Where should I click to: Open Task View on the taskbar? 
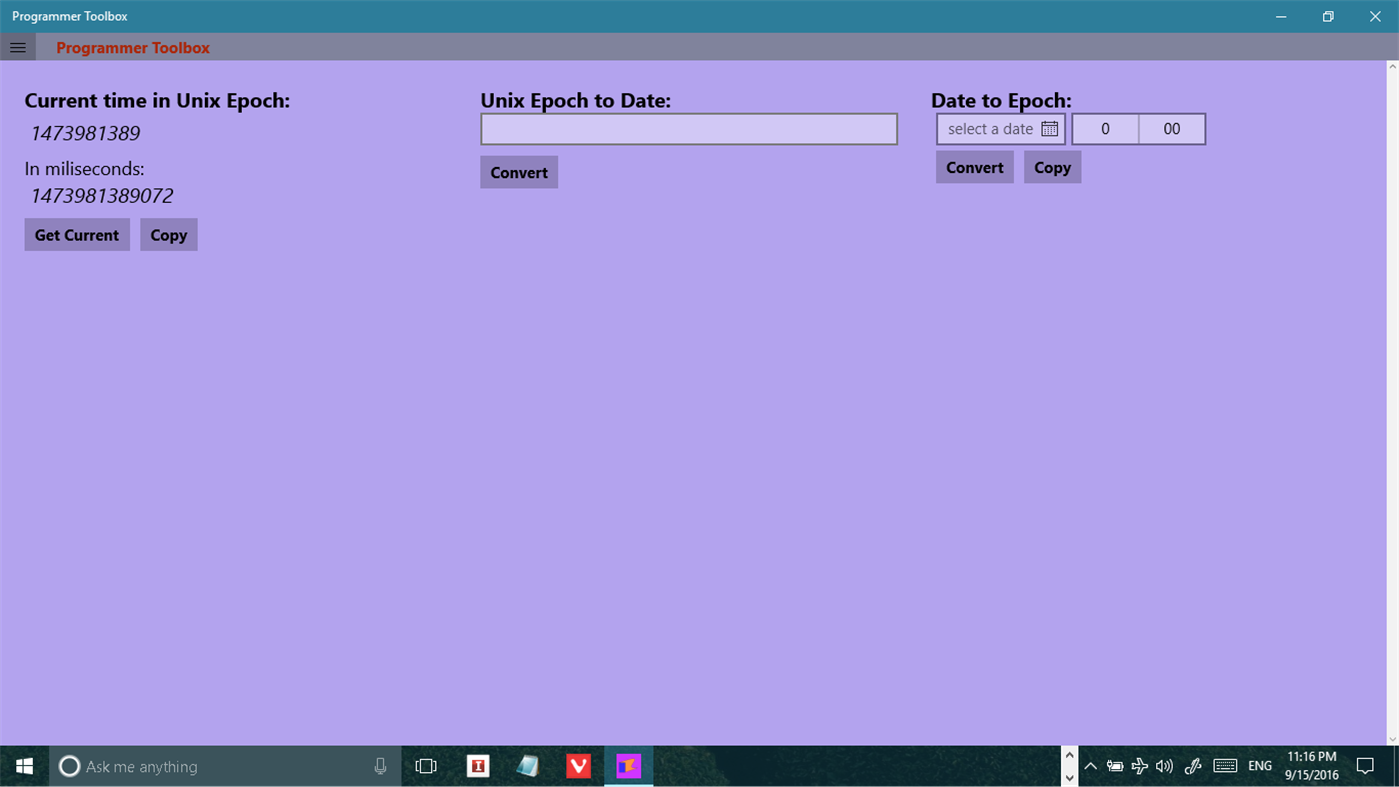[426, 766]
